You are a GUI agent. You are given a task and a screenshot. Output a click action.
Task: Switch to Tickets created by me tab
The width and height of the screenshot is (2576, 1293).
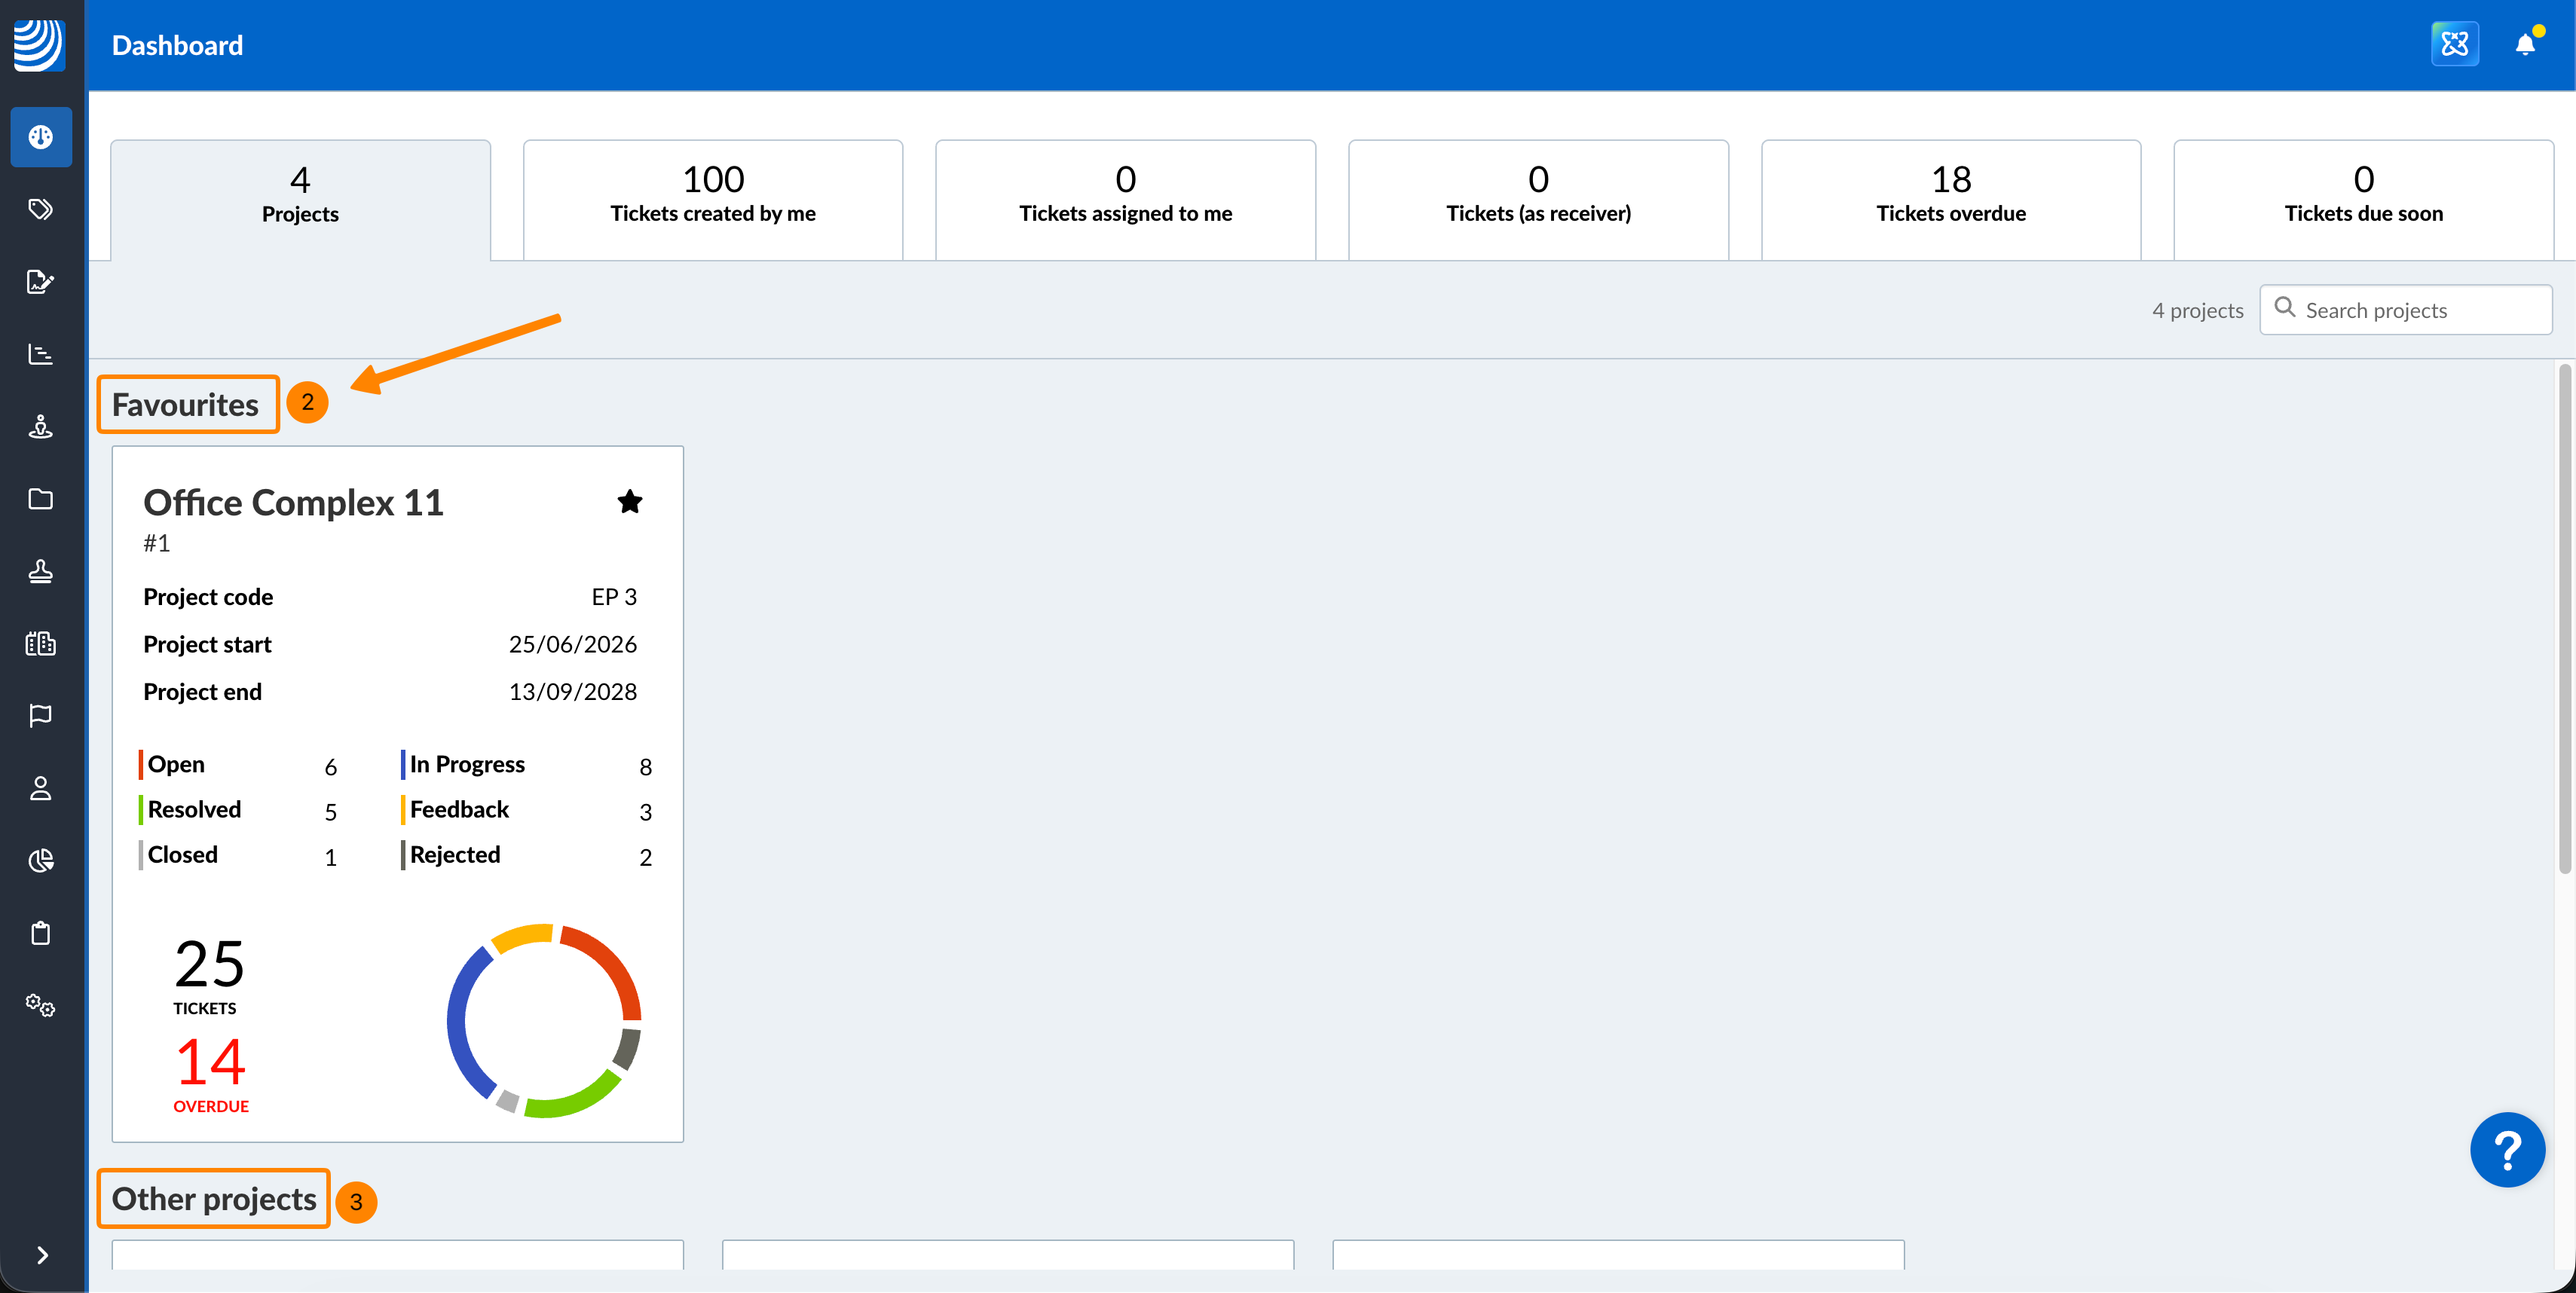pos(712,198)
